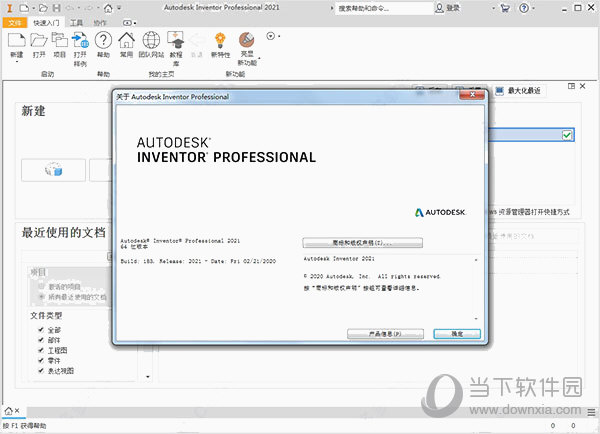Expand the 新建 button dropdown arrow
Viewport: 600px width, 434px height.
pos(17,61)
